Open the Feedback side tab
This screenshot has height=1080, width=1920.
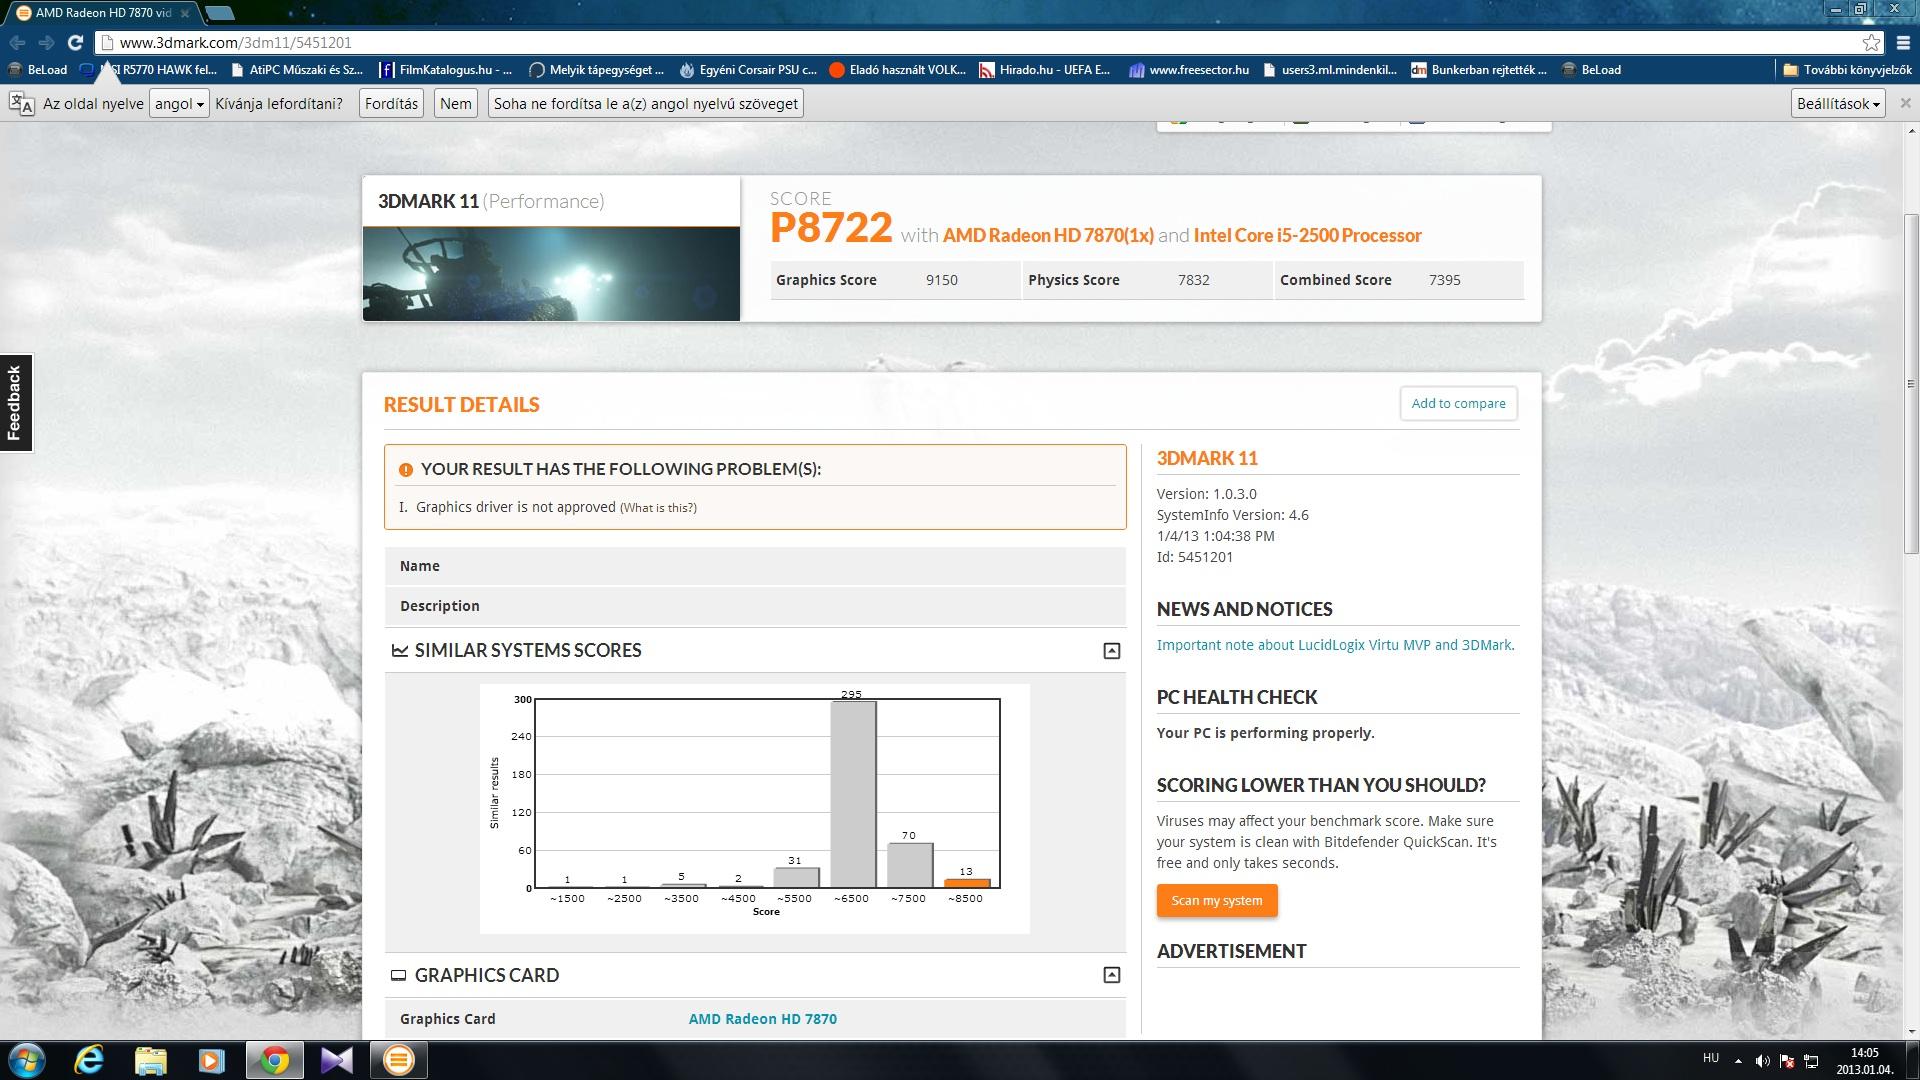(15, 403)
